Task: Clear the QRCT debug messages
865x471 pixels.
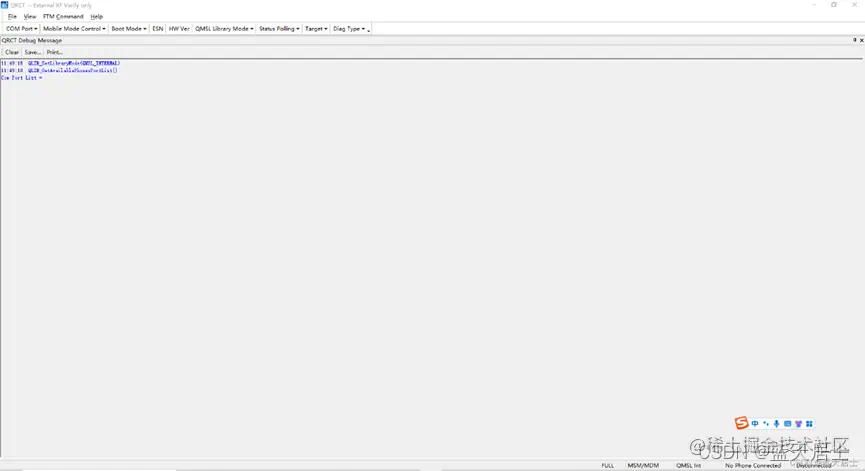Action: coord(12,52)
